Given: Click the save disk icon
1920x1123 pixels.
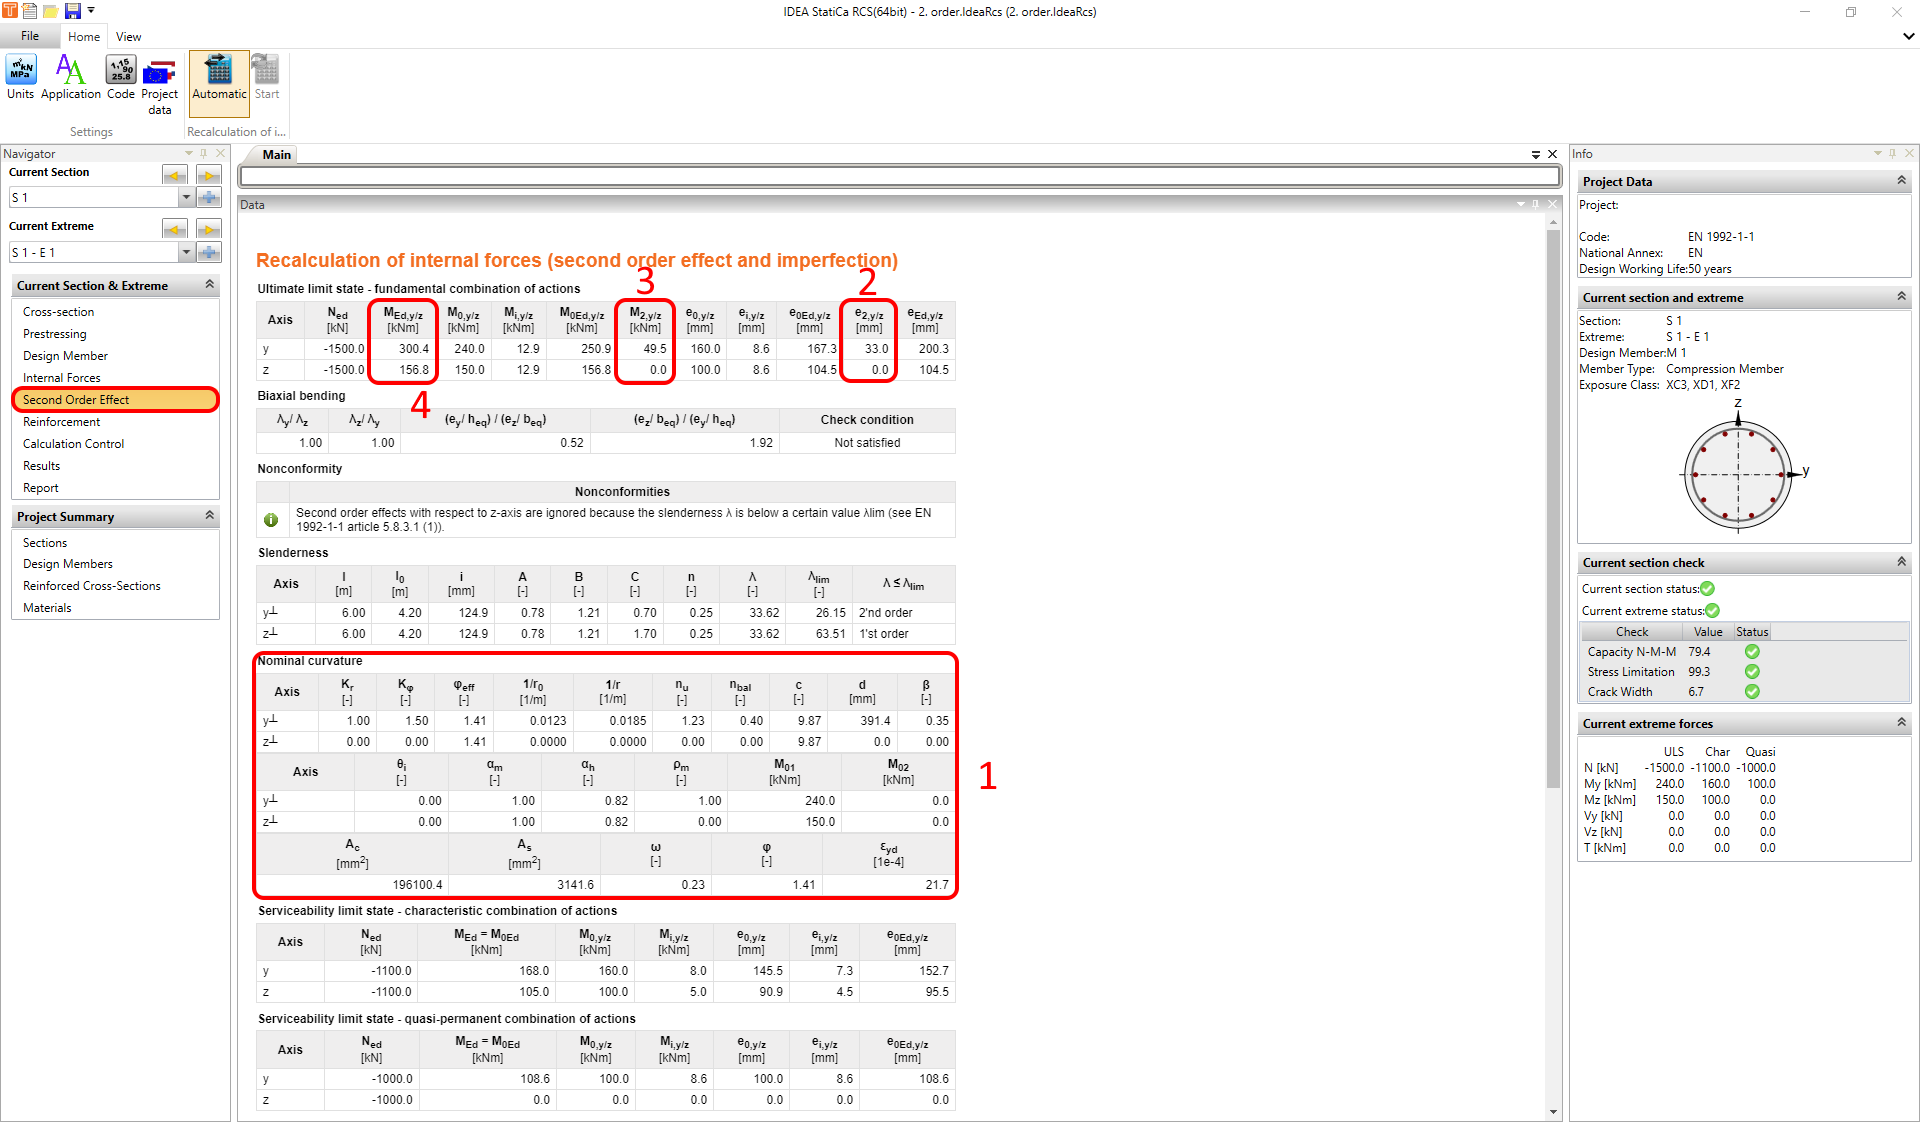Looking at the screenshot, I should 73,11.
